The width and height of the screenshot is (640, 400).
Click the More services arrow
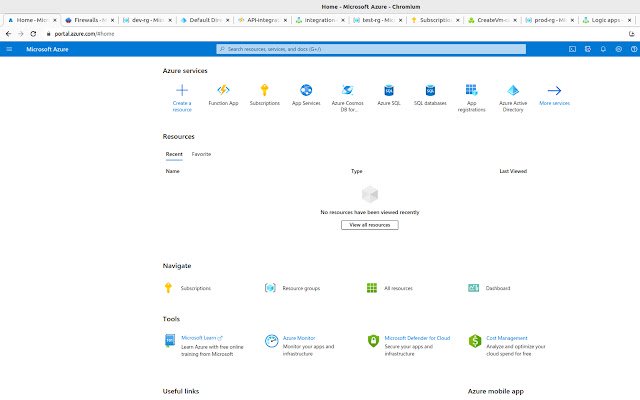pyautogui.click(x=554, y=90)
